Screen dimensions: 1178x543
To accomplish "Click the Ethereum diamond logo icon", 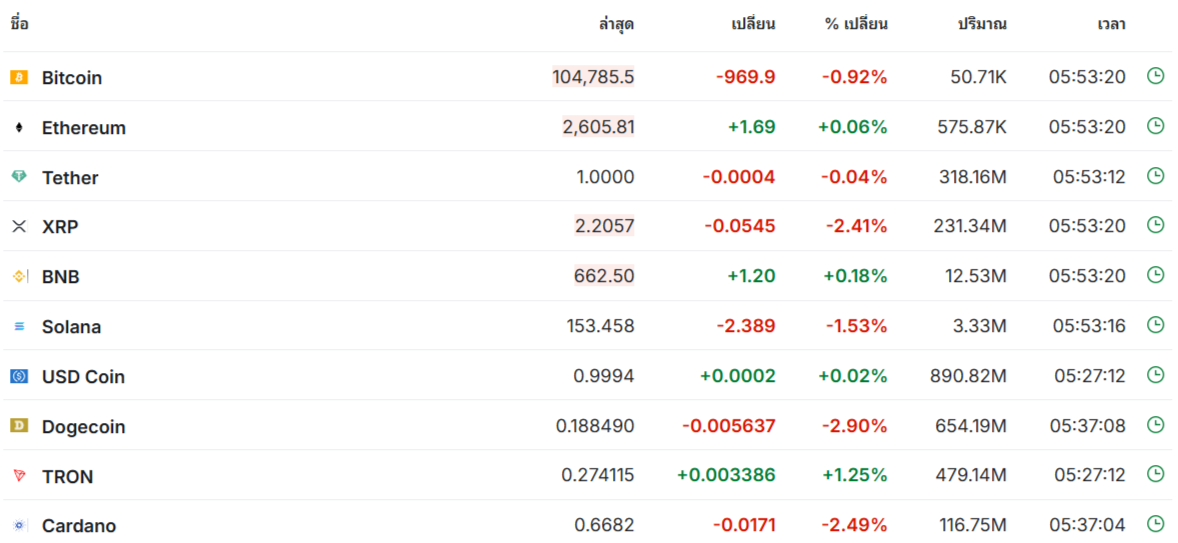I will (x=19, y=128).
